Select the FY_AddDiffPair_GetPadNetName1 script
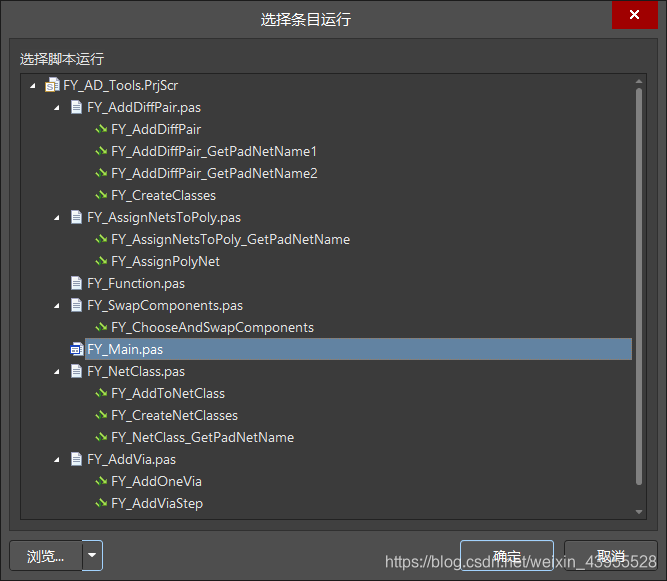The width and height of the screenshot is (667, 581). pyautogui.click(x=213, y=152)
